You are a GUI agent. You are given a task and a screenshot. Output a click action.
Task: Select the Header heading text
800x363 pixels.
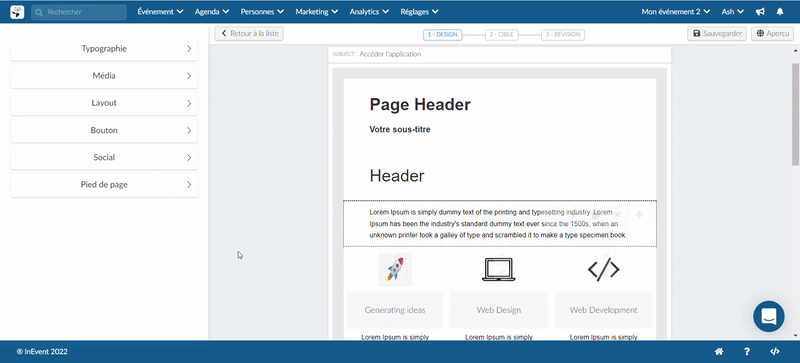(397, 176)
